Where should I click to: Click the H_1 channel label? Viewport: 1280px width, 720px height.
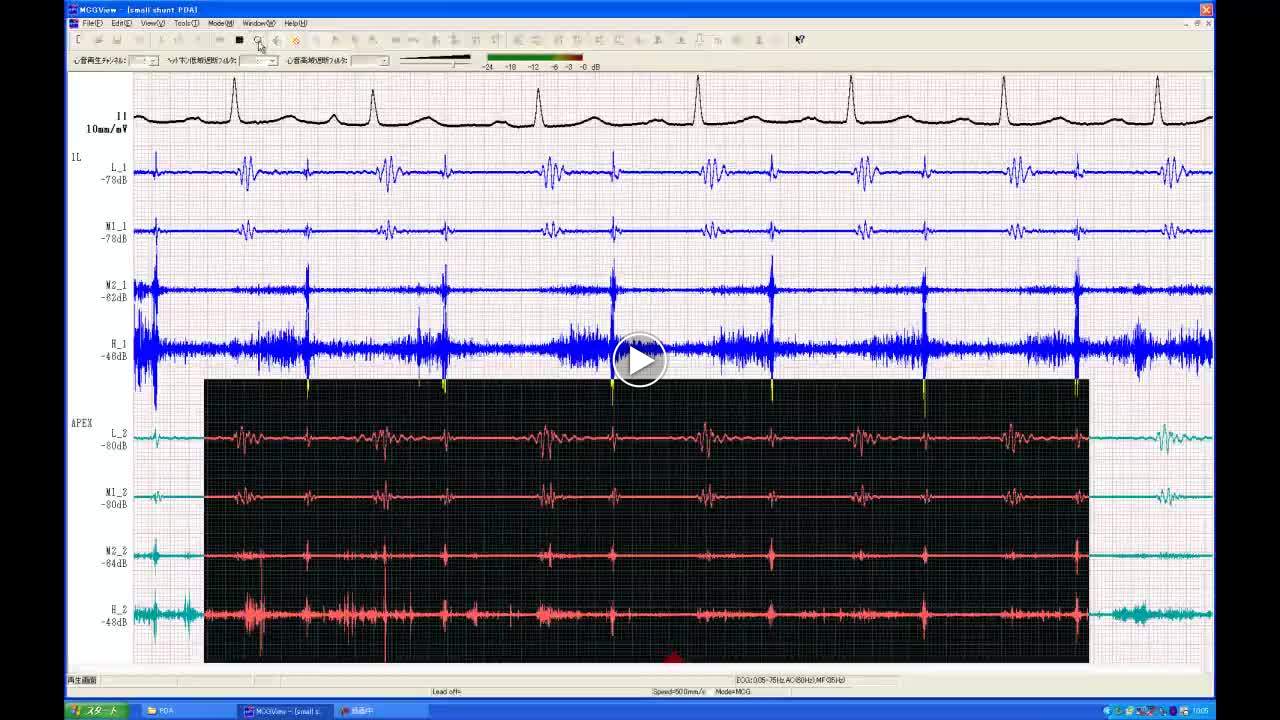point(118,344)
